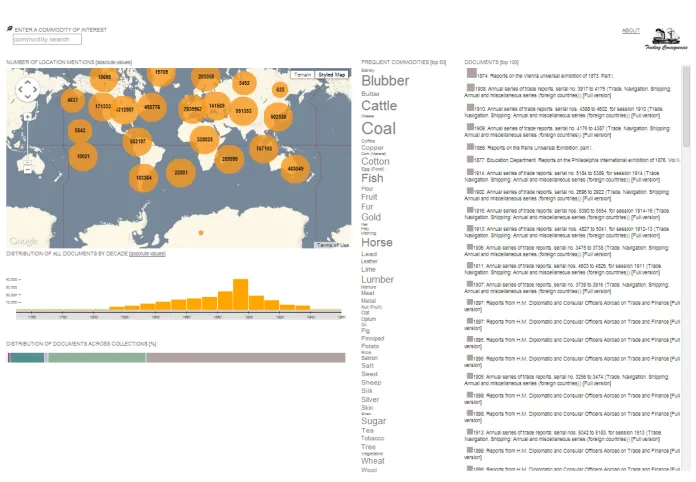Open the 141509 cluster marker

(x=217, y=106)
